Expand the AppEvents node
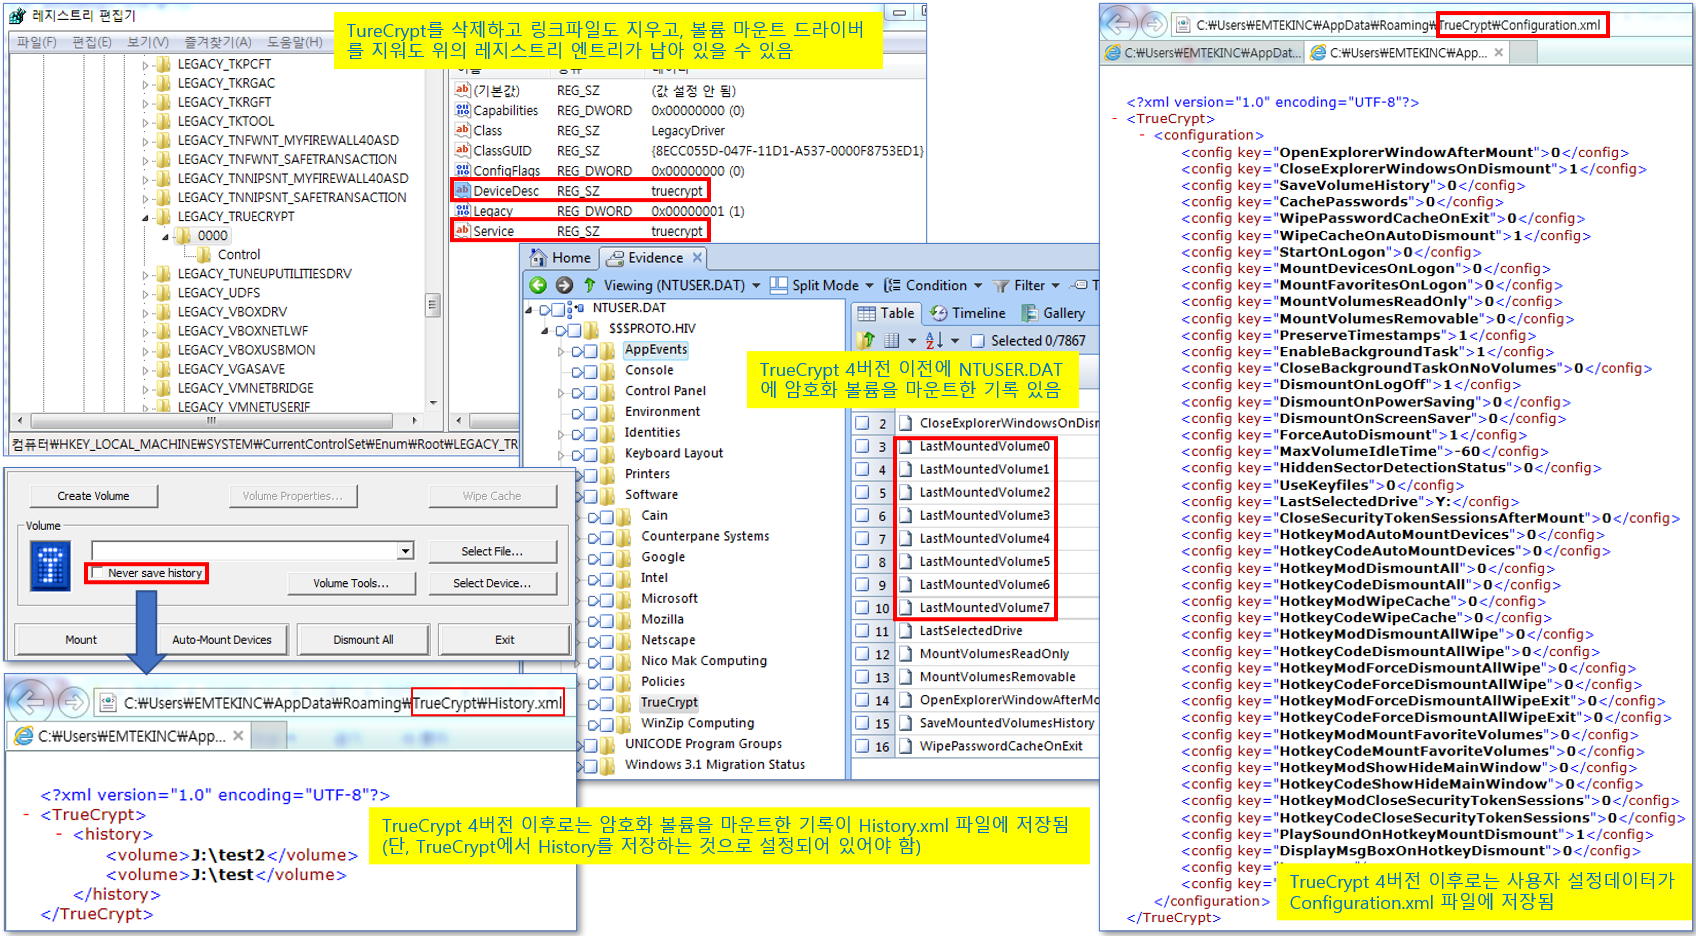 pos(561,351)
